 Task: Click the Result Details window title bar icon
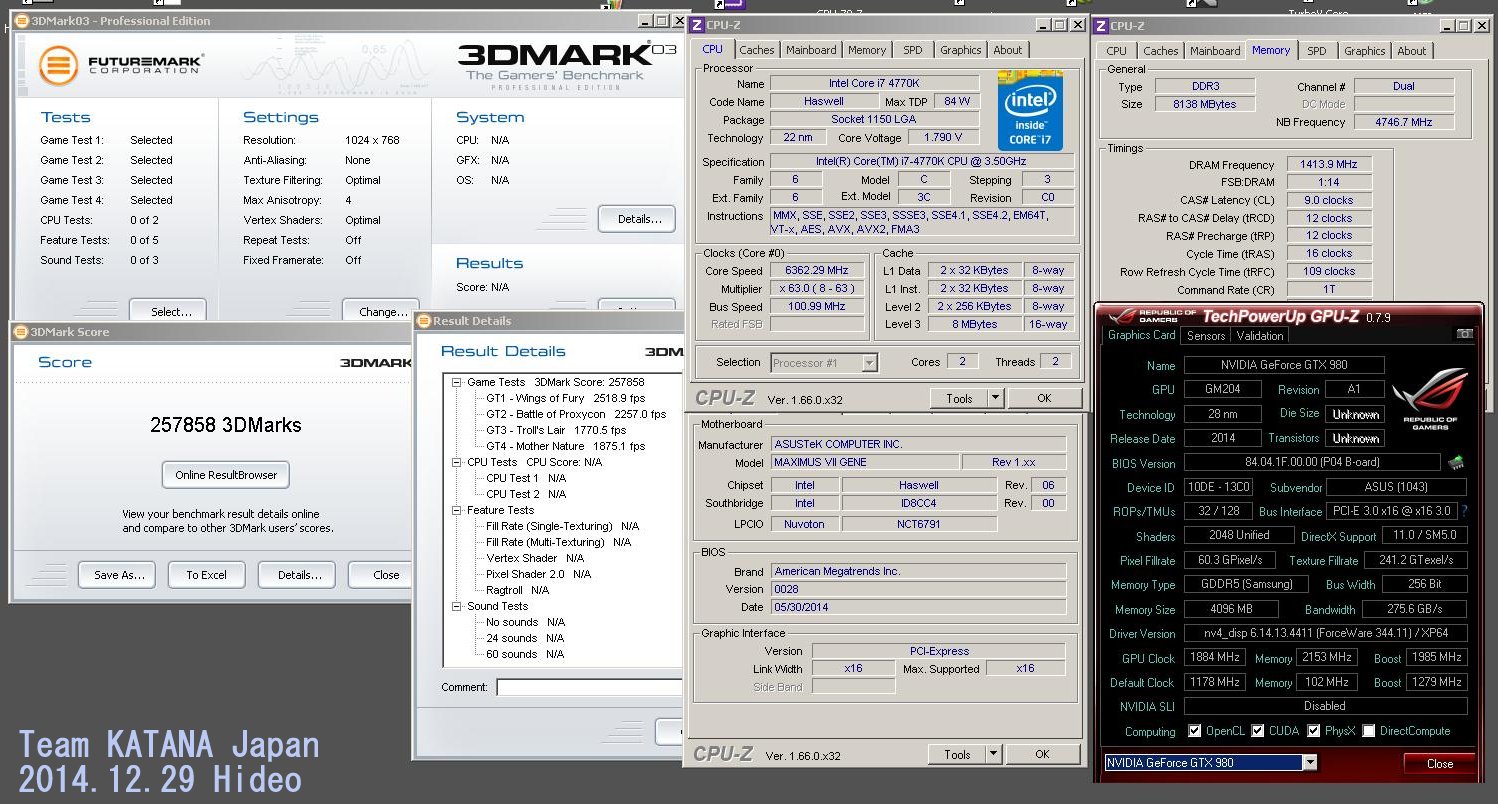tap(424, 321)
